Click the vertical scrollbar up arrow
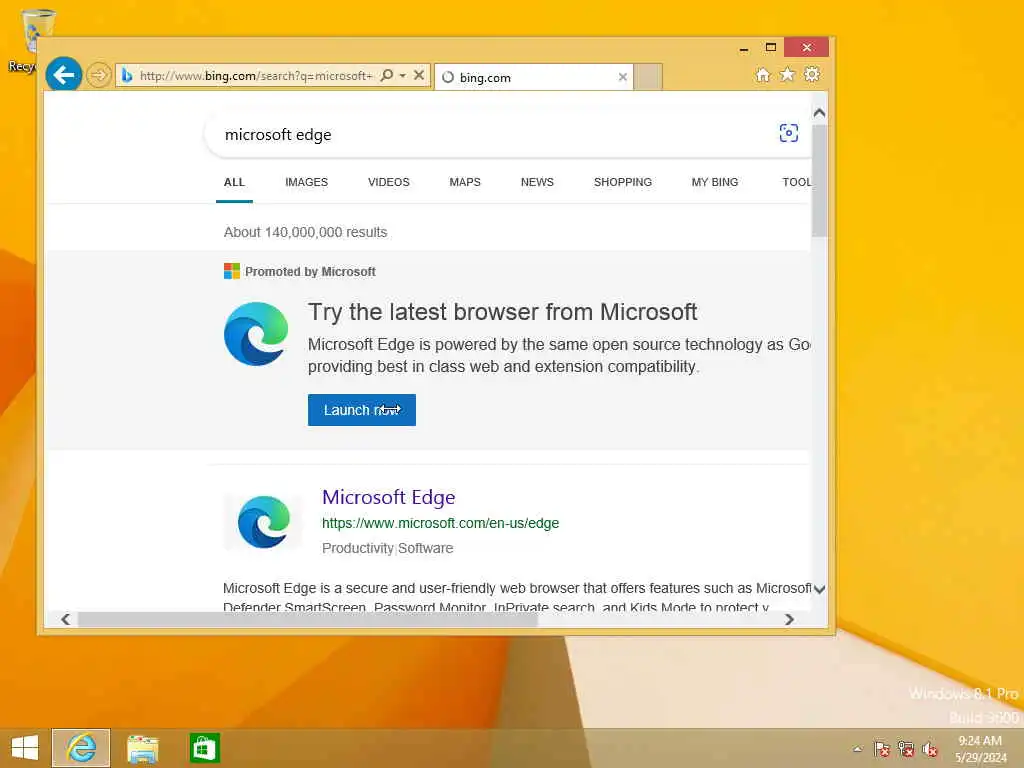This screenshot has height=768, width=1024. (819, 113)
